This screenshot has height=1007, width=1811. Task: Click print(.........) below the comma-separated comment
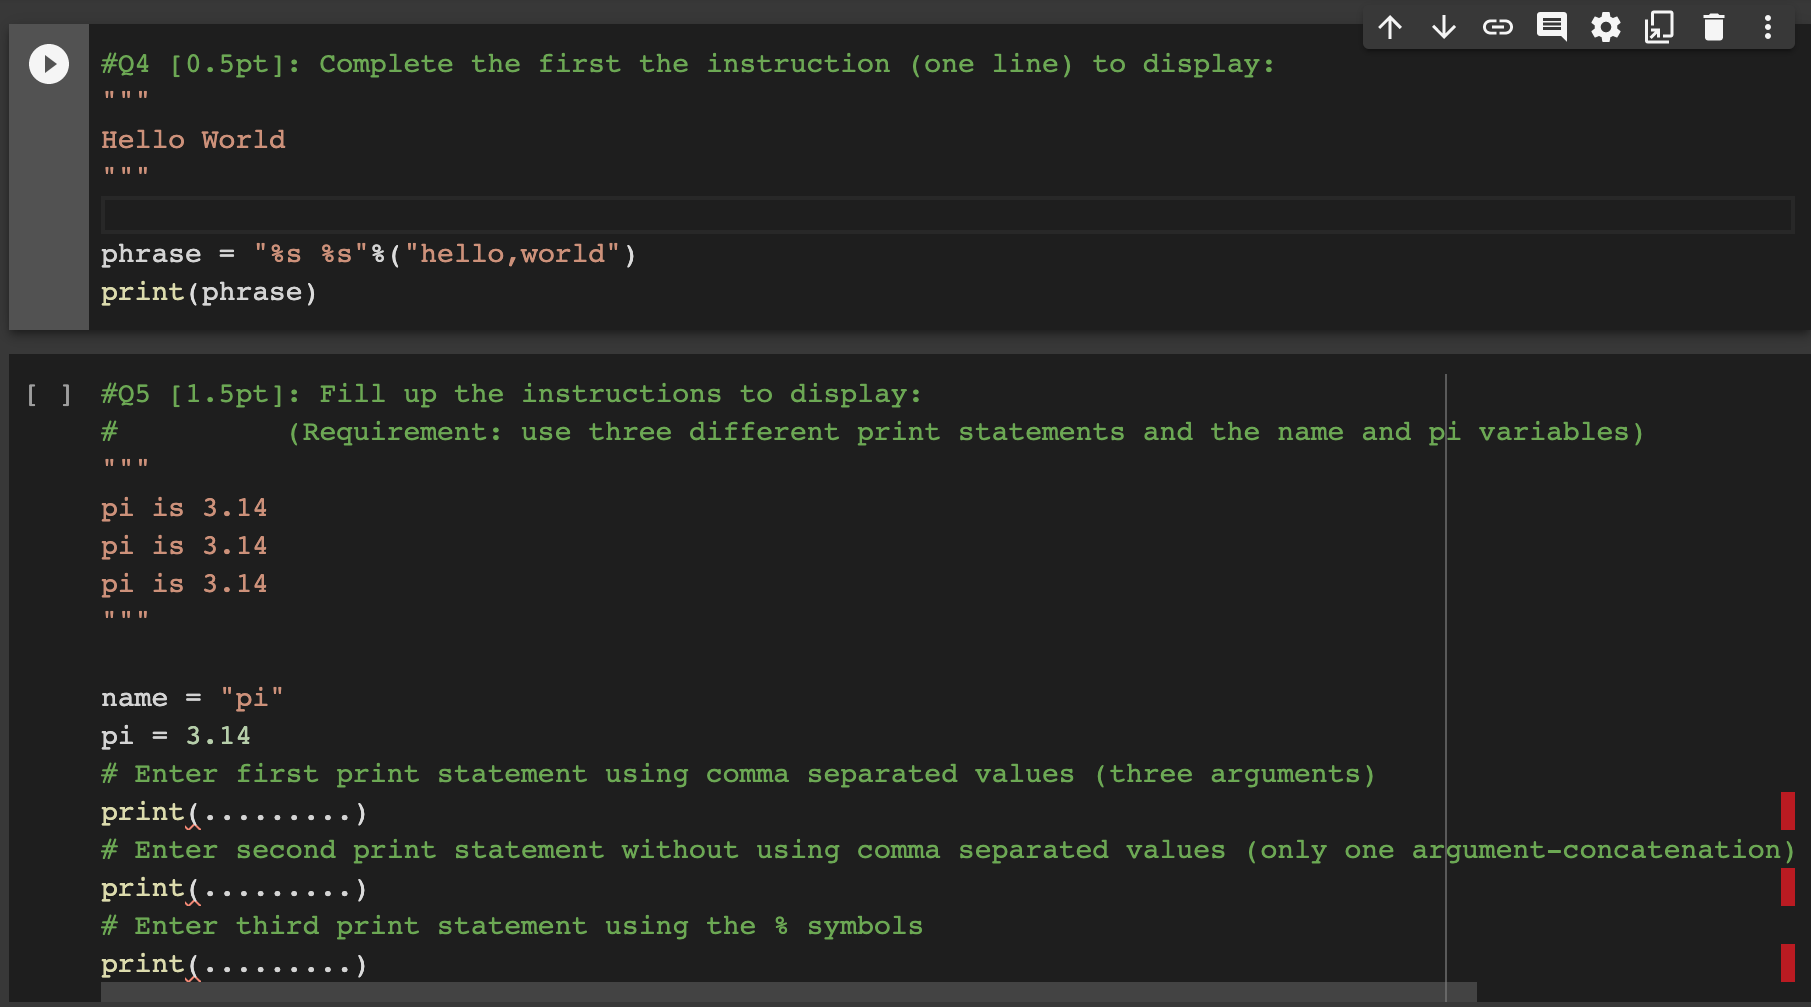point(234,812)
